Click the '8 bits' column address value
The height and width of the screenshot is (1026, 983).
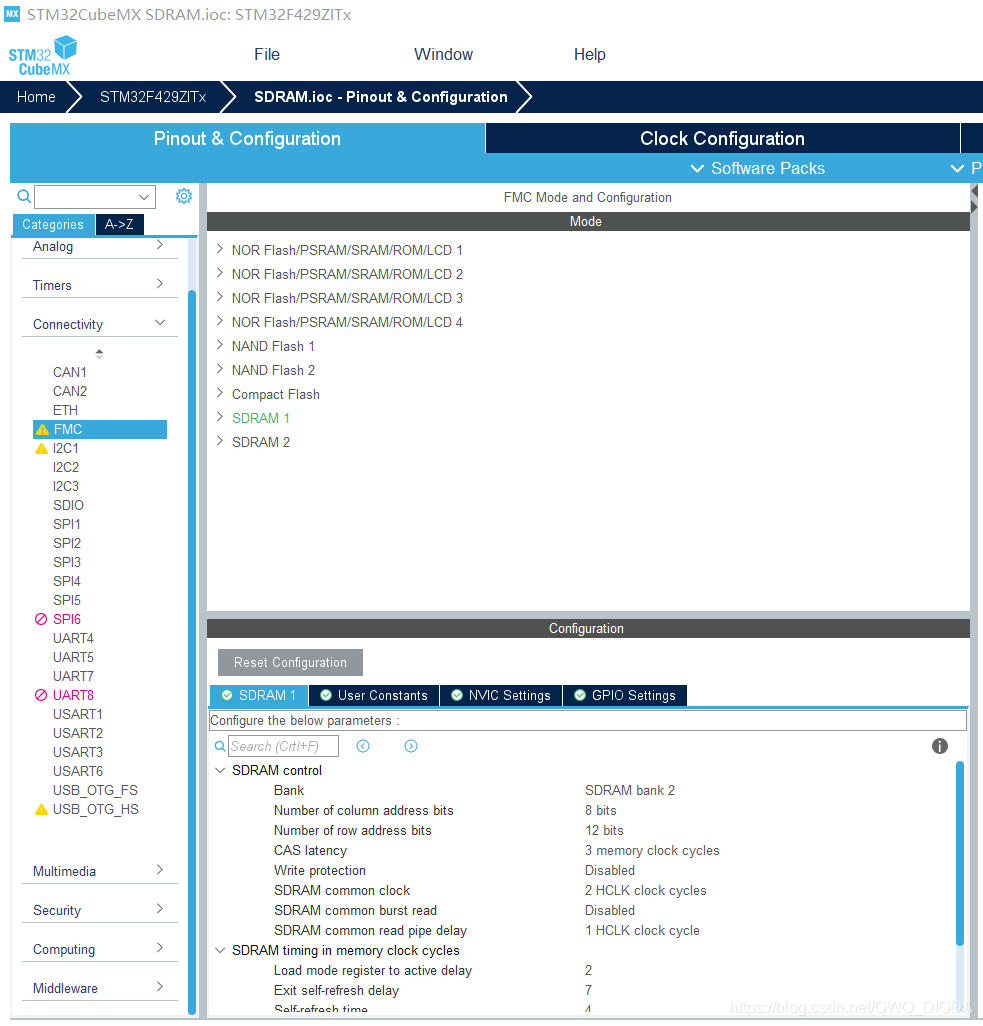pyautogui.click(x=601, y=811)
